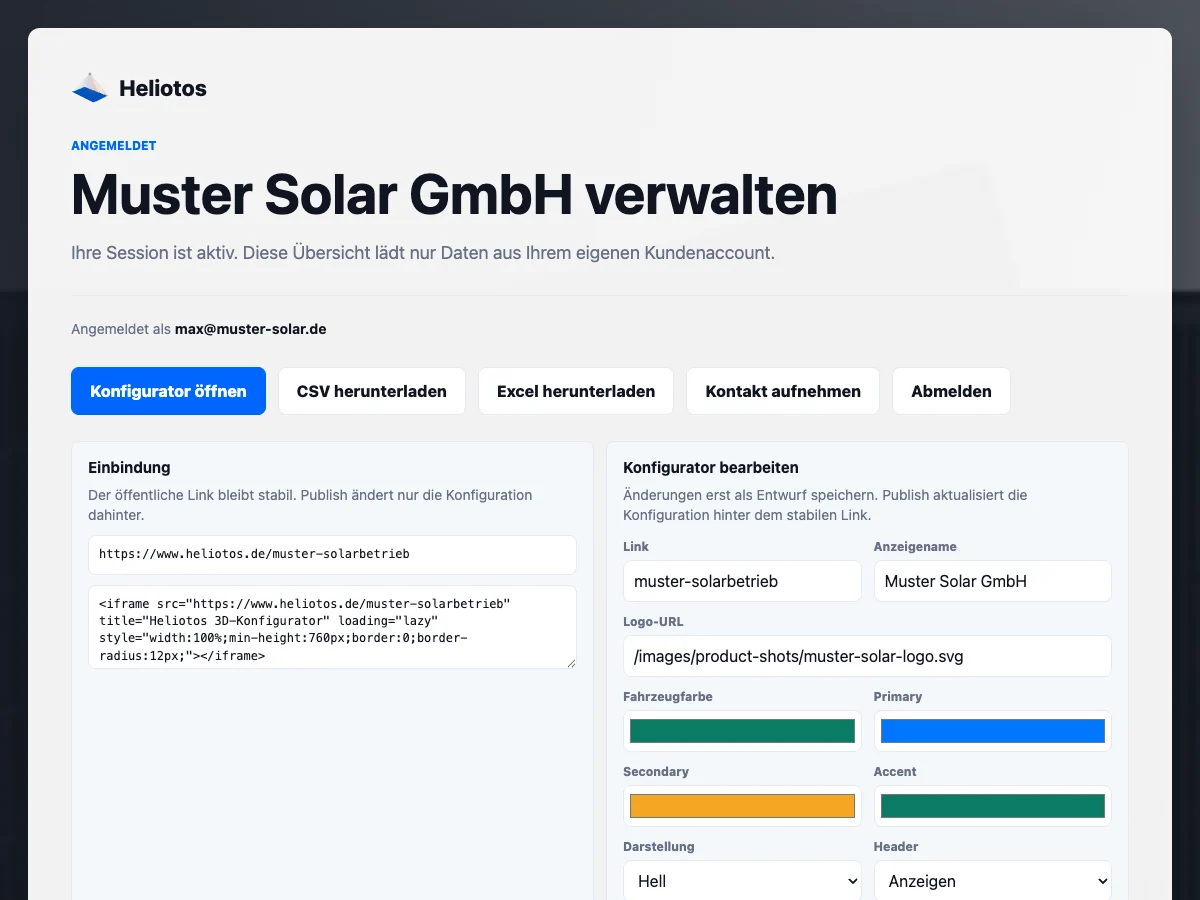
Task: Open the Fahrzeugfarbe color picker
Action: tap(742, 731)
